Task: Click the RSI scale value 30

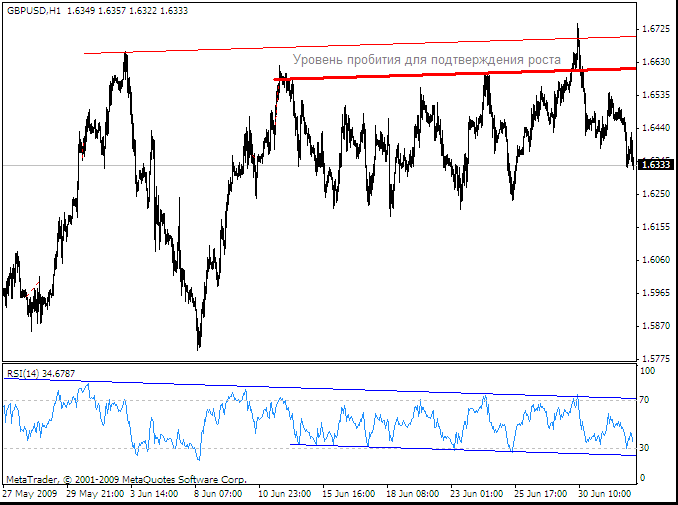Action: tap(644, 448)
